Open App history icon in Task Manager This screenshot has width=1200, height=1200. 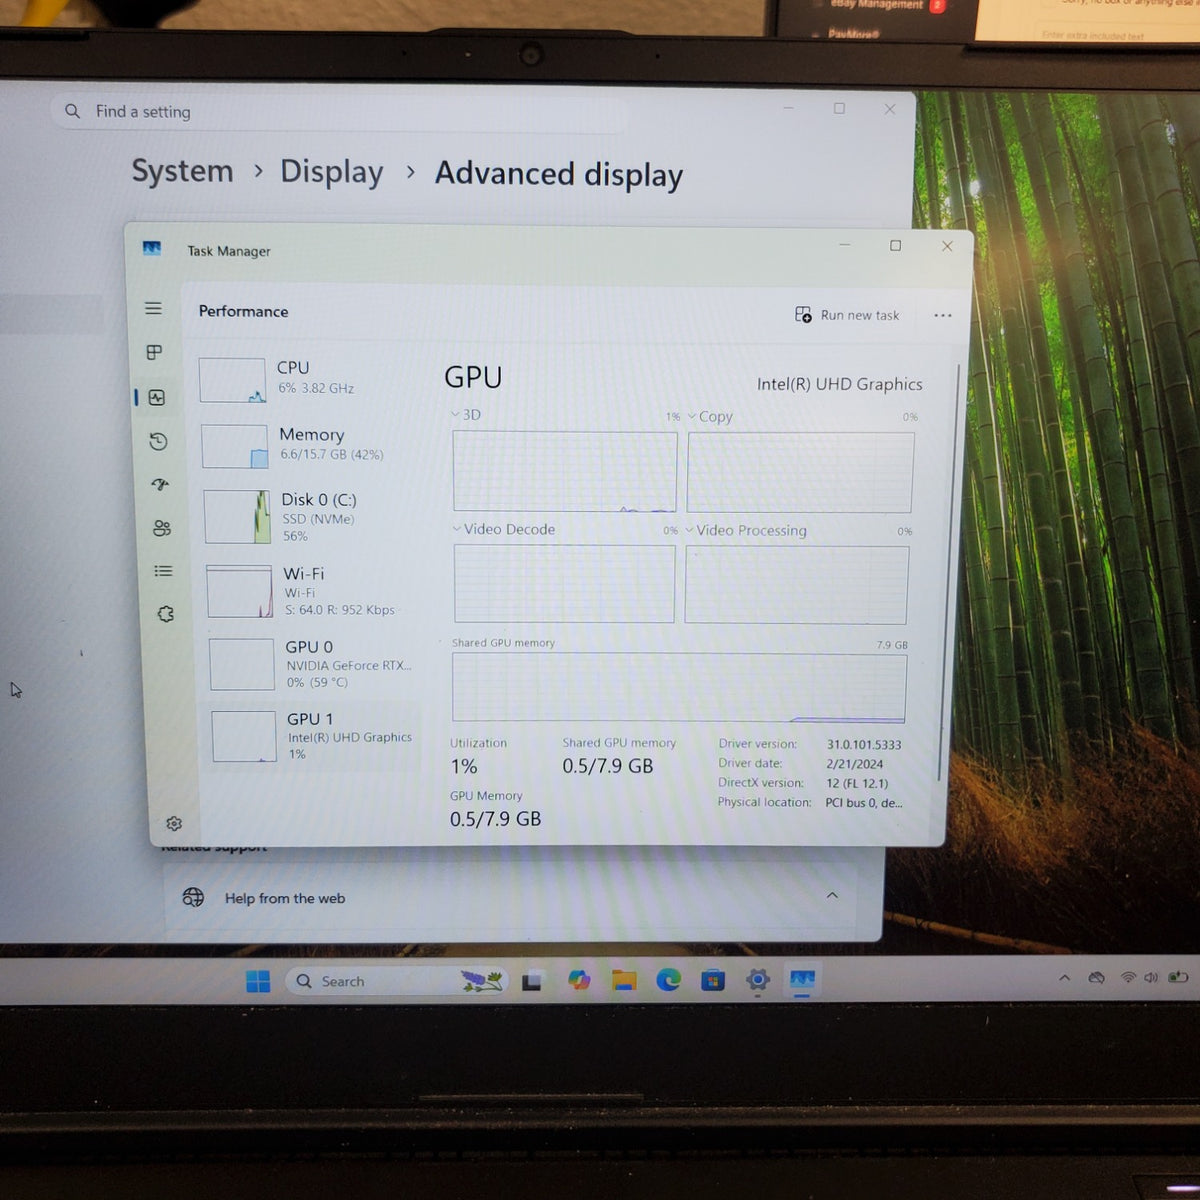tap(158, 441)
